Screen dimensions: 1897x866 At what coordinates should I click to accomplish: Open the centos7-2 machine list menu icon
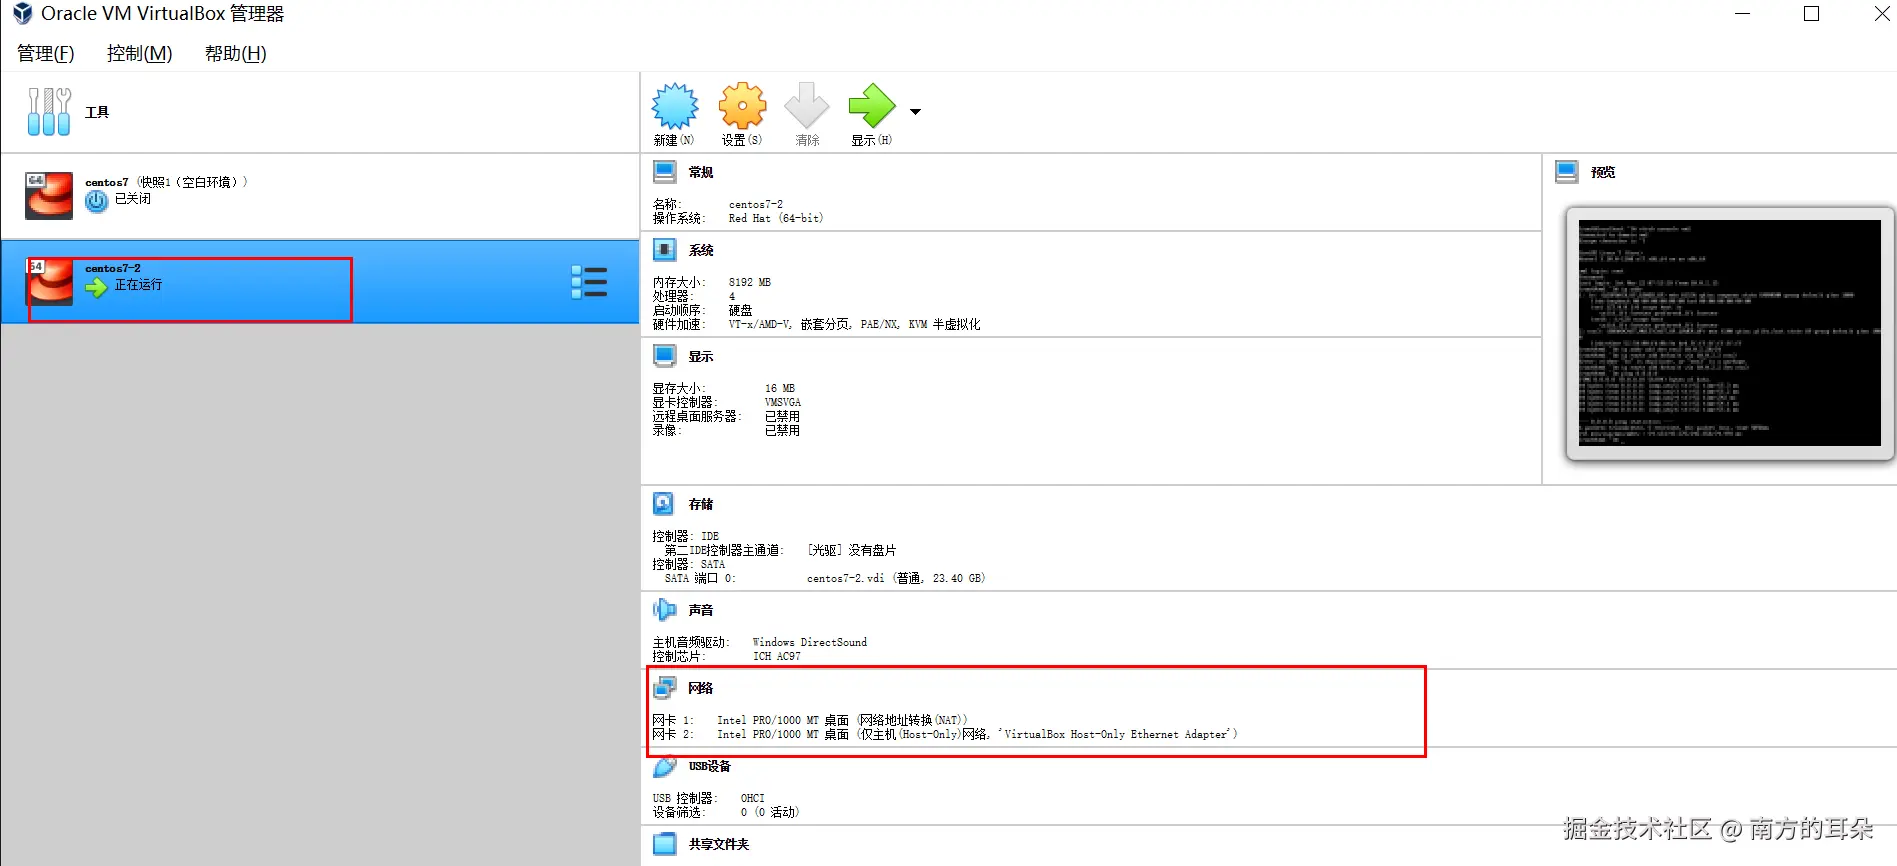coord(589,282)
